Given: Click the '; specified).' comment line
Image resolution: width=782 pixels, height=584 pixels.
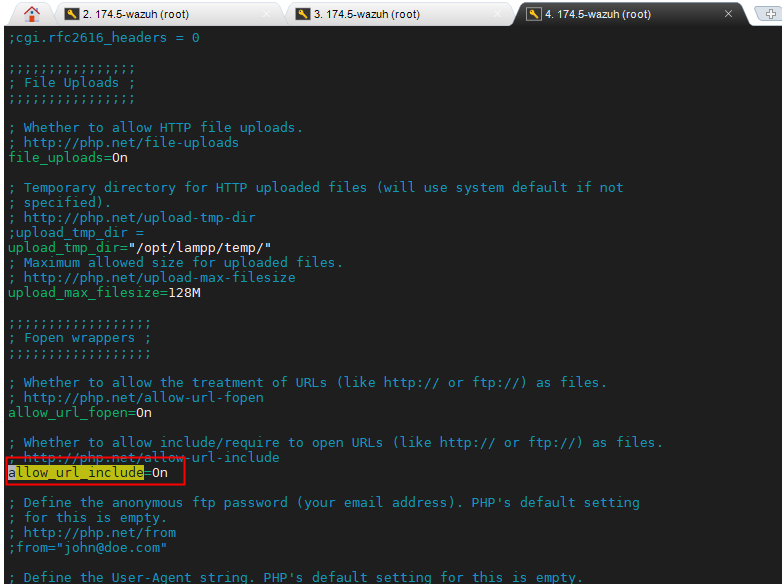Looking at the screenshot, I should [x=60, y=202].
